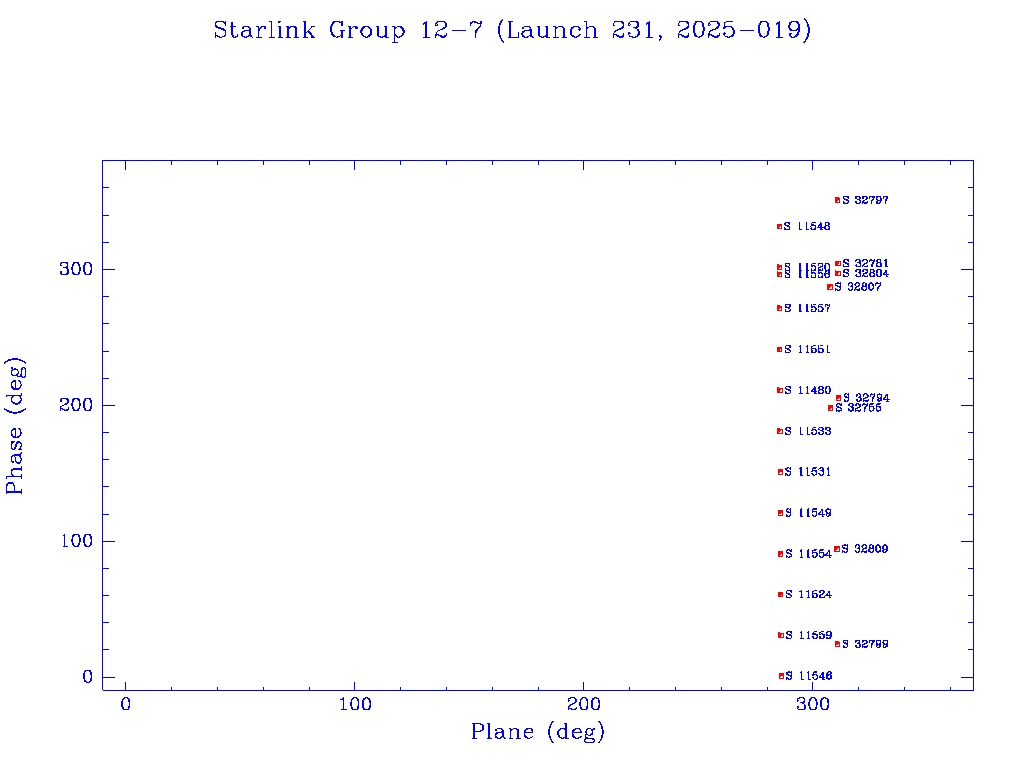Viewport: 1024px width, 768px height.
Task: Click the label S 11557
Action: tap(807, 308)
